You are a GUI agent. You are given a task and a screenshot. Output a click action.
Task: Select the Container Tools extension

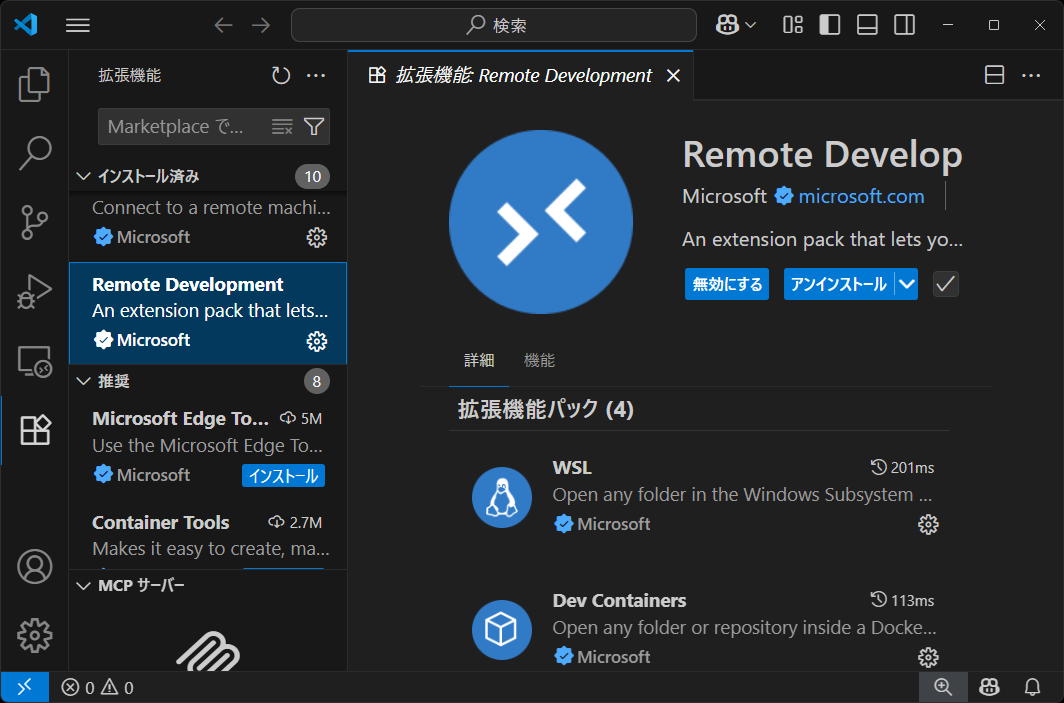click(208, 536)
